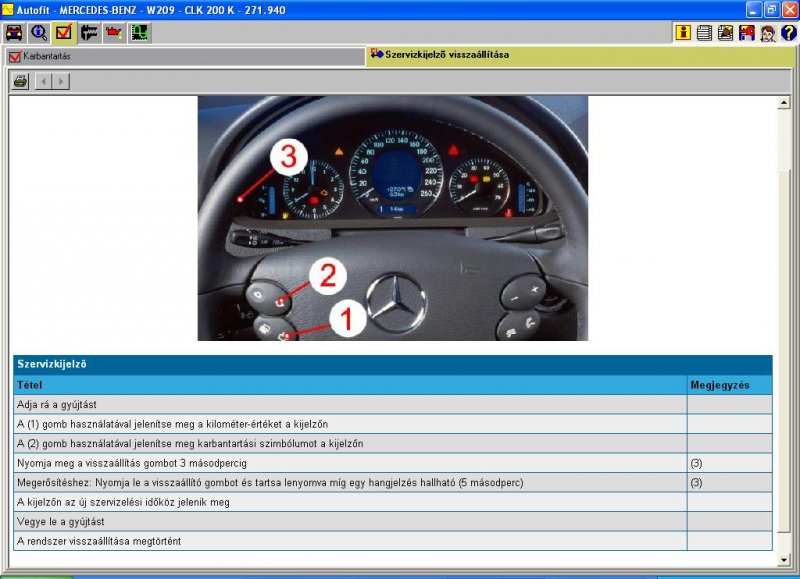This screenshot has height=579, width=800.
Task: Open the green oscilloscope diagnostics icon
Action: point(139,33)
